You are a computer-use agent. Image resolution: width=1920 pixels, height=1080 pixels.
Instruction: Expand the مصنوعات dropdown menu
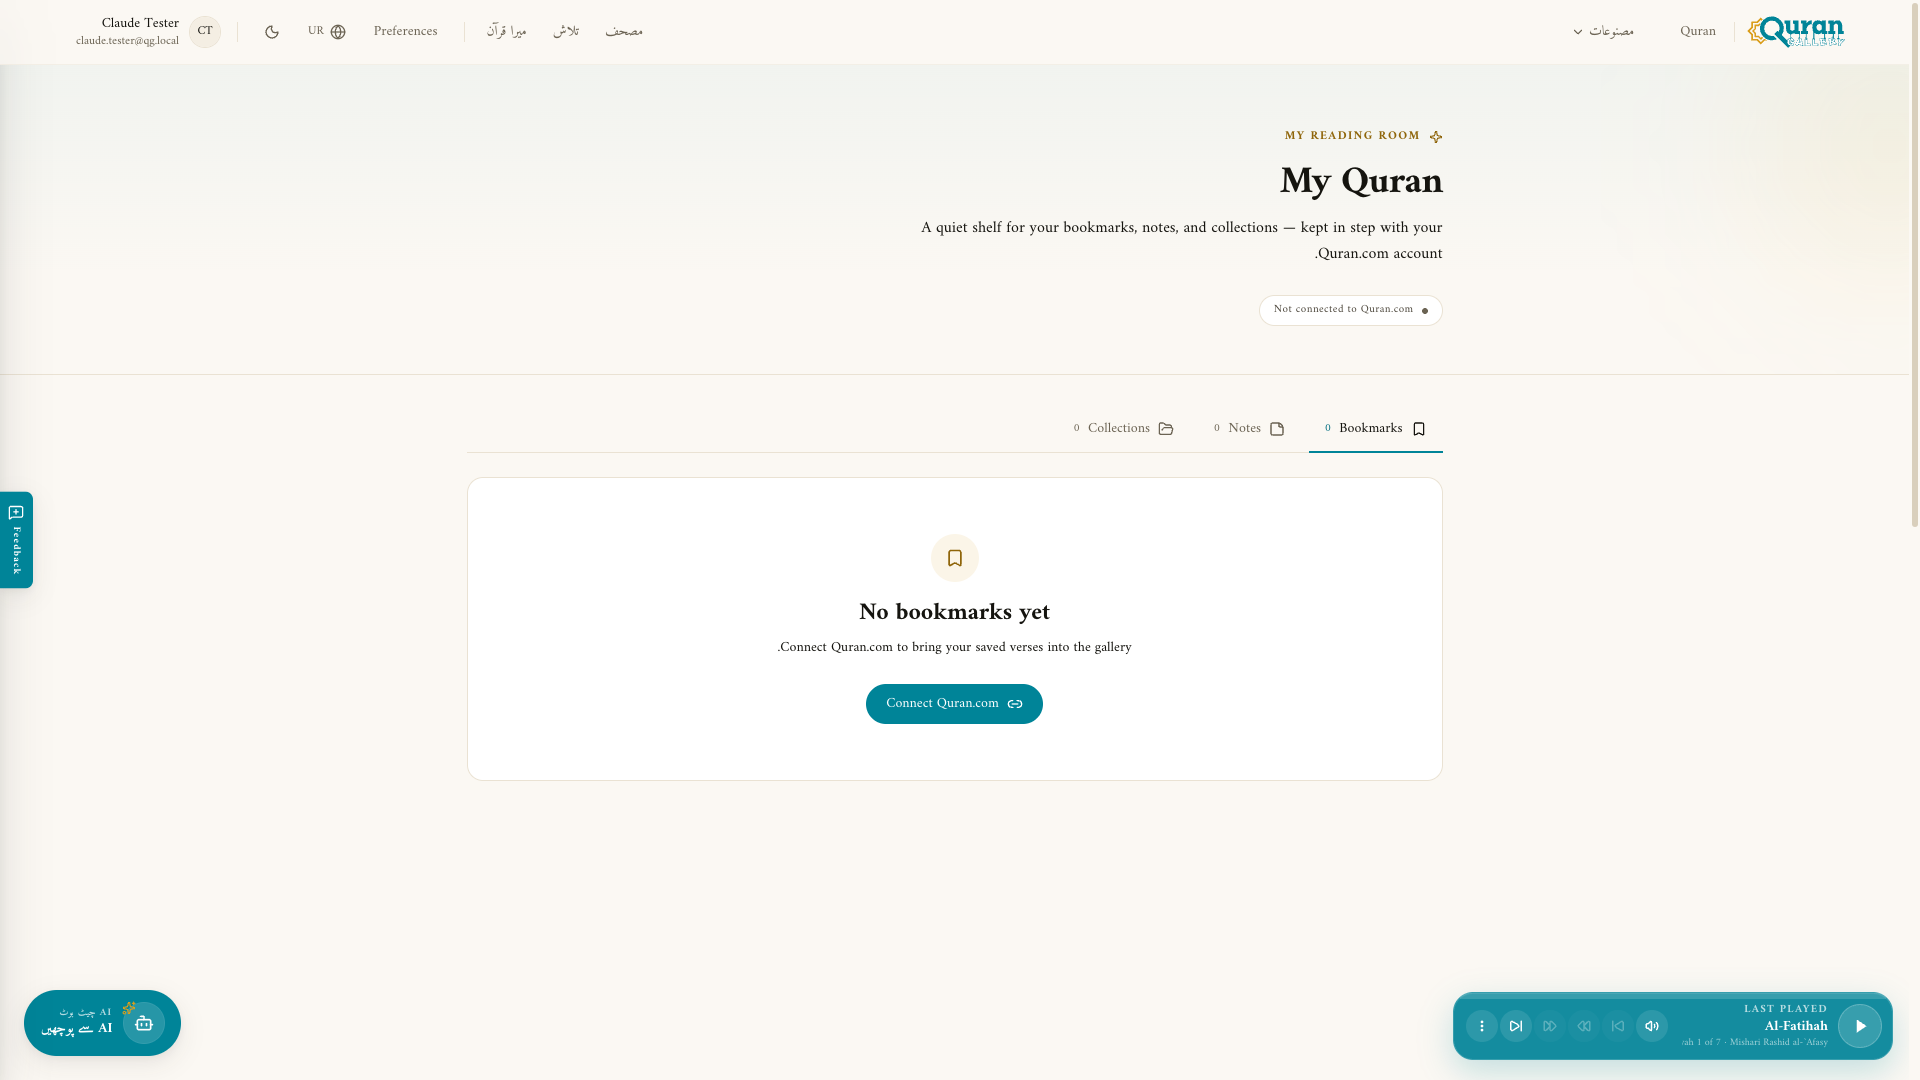tap(1604, 32)
